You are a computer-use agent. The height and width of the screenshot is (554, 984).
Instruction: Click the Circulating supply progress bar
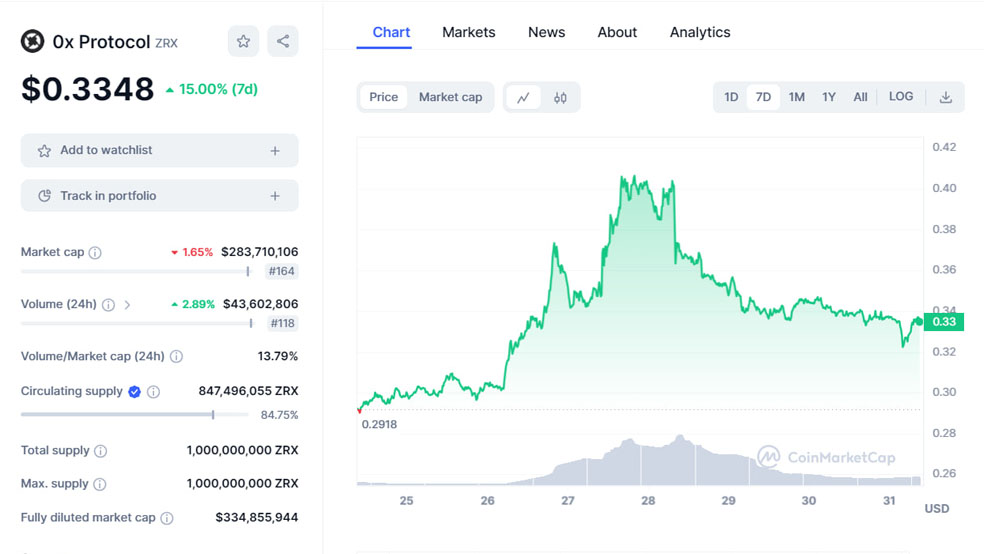click(135, 415)
